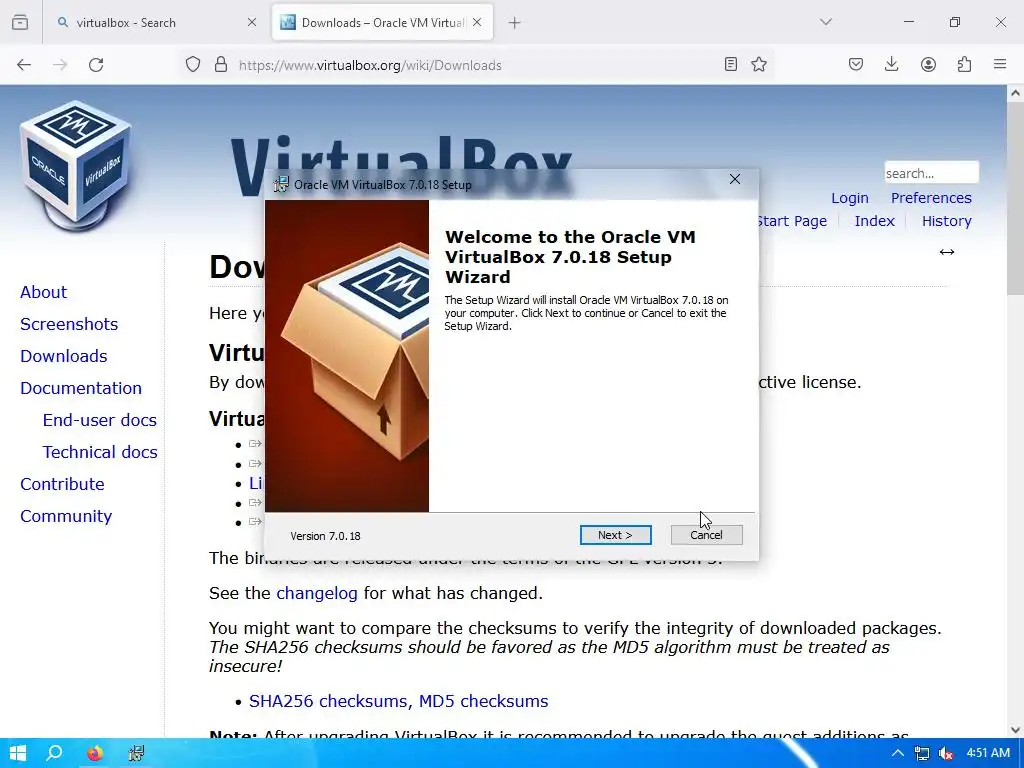The image size is (1024, 768).
Task: Click the vertical scrollbar thumb
Action: coord(1015,198)
